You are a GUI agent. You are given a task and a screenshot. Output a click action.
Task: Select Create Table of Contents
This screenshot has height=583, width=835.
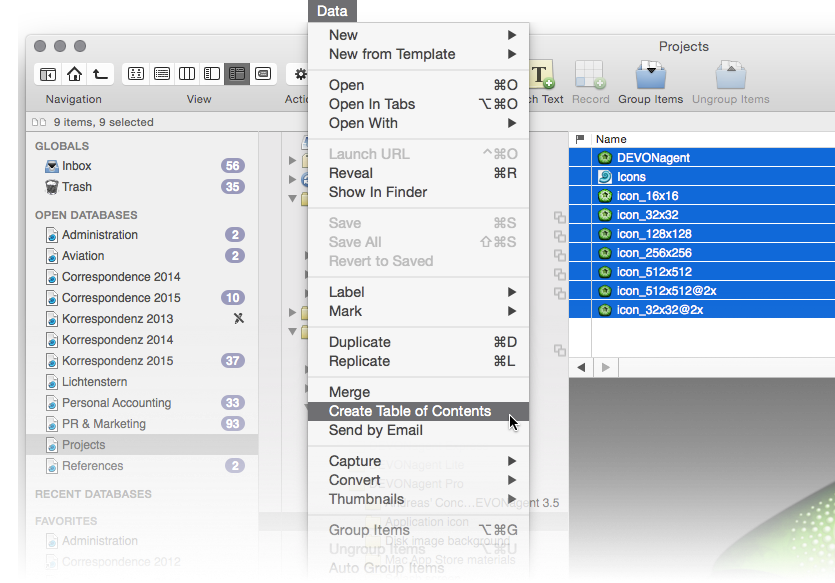click(x=419, y=412)
